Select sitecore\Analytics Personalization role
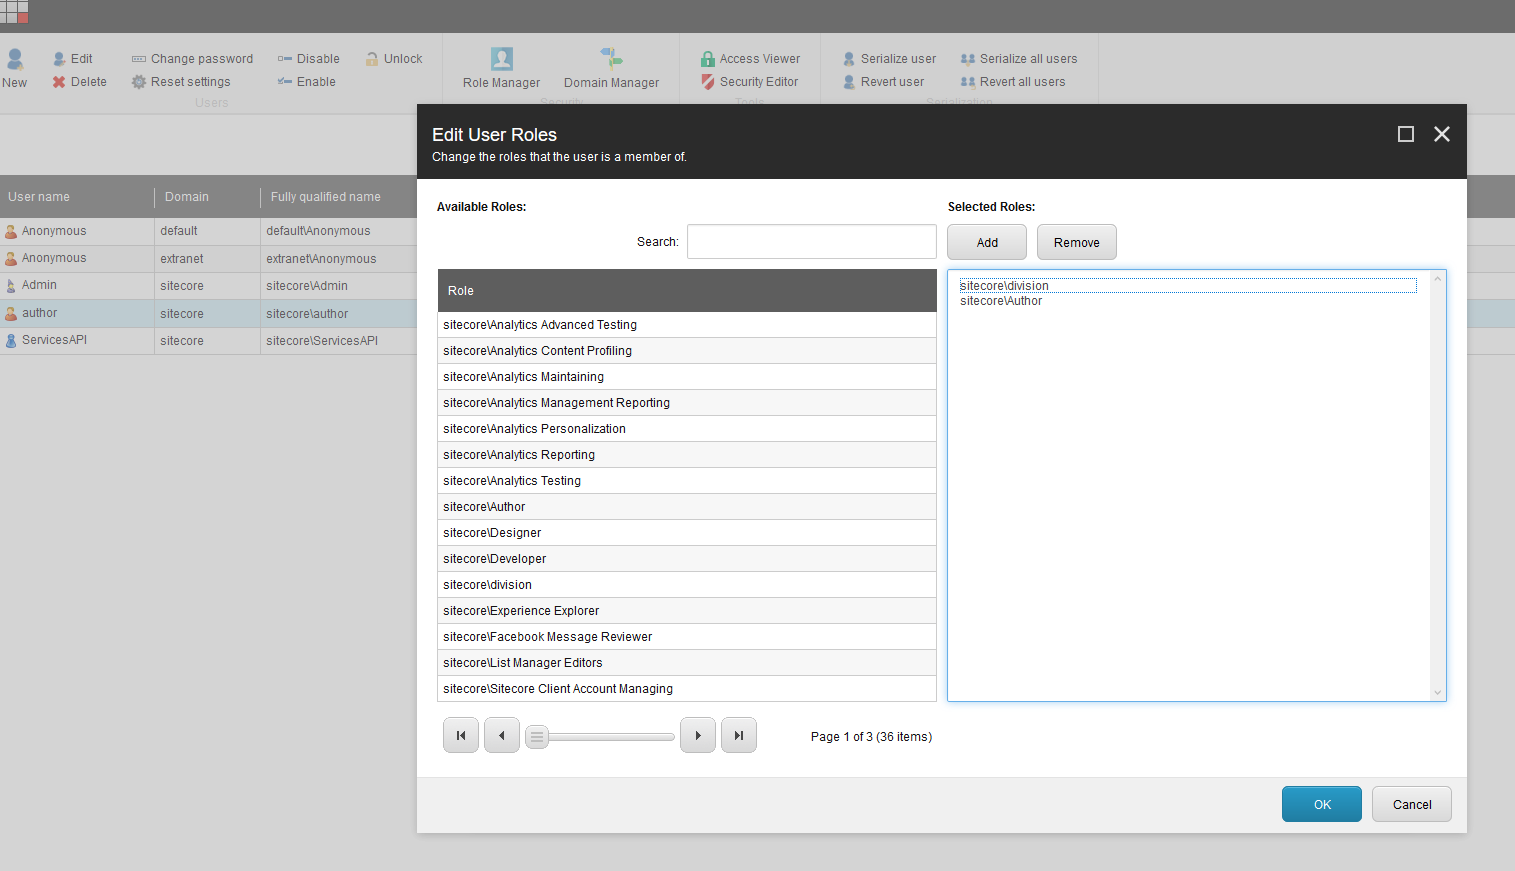 point(687,429)
